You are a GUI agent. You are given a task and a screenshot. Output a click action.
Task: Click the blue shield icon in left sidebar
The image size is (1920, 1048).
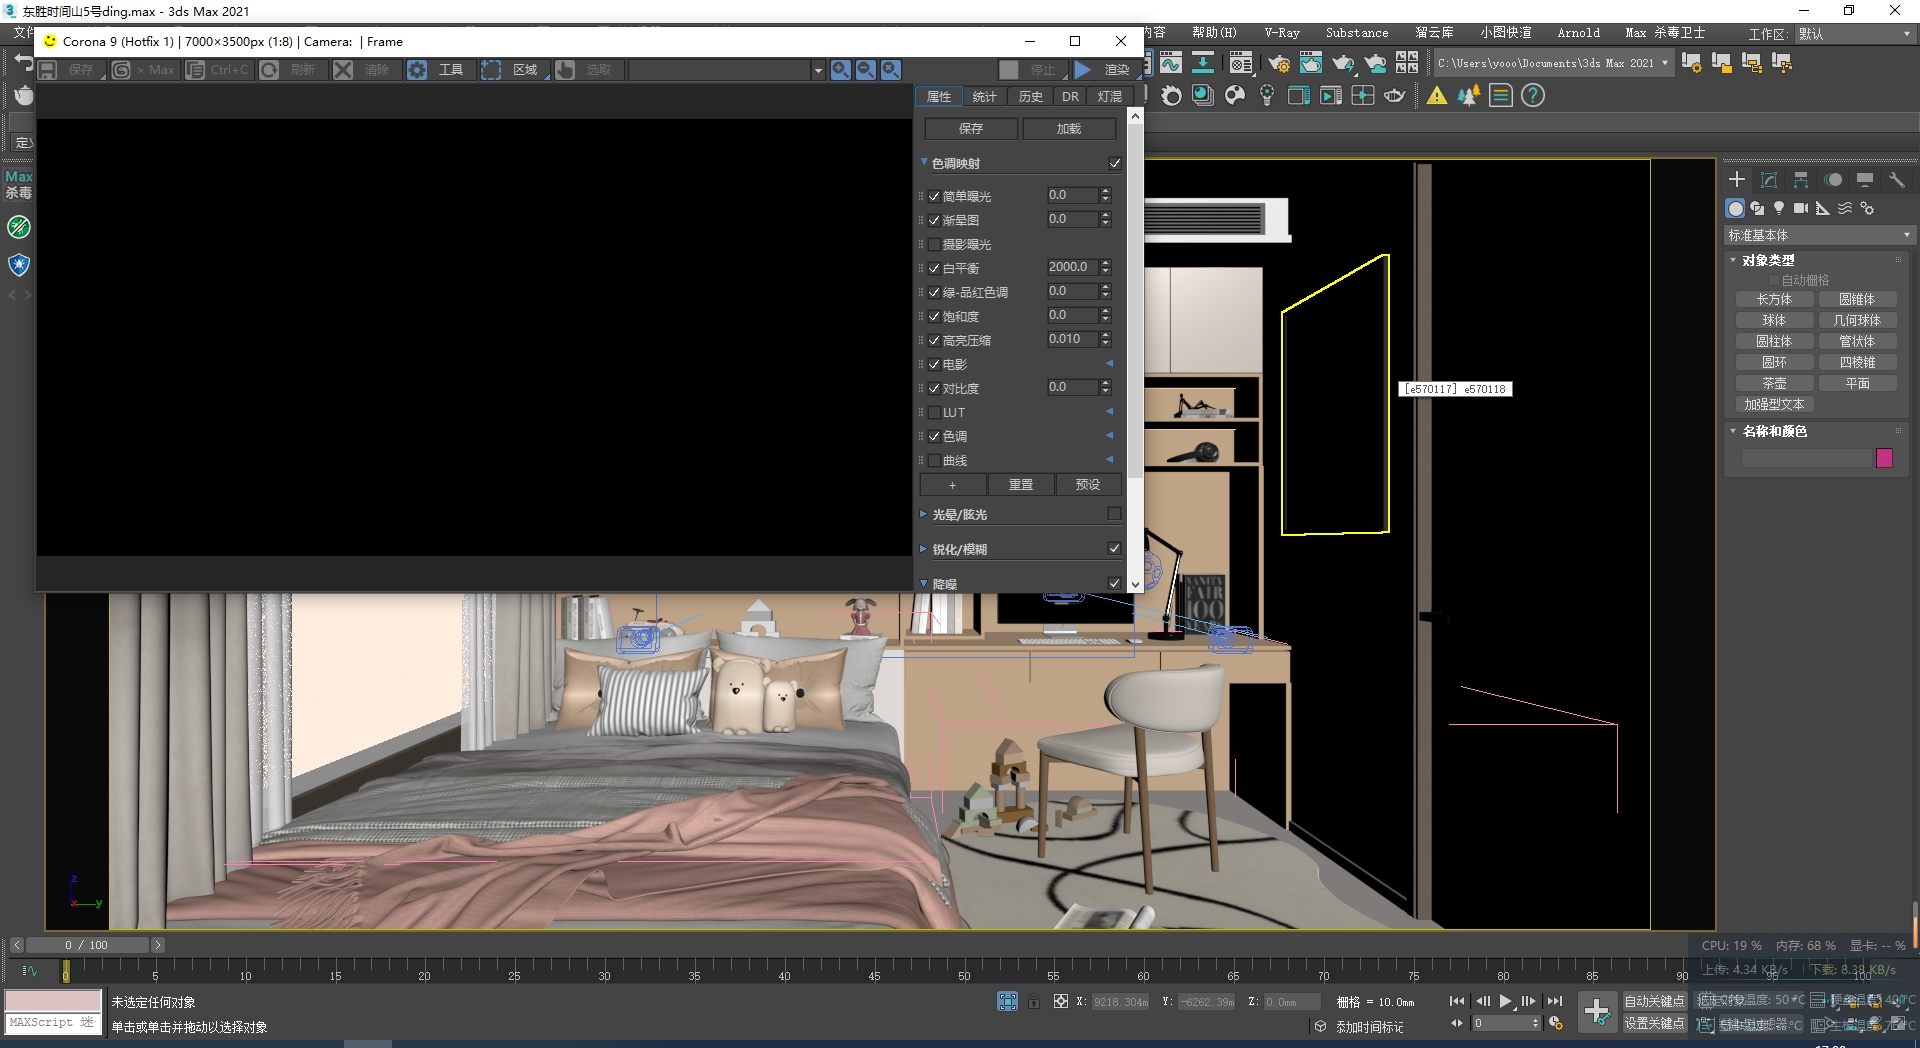point(19,265)
